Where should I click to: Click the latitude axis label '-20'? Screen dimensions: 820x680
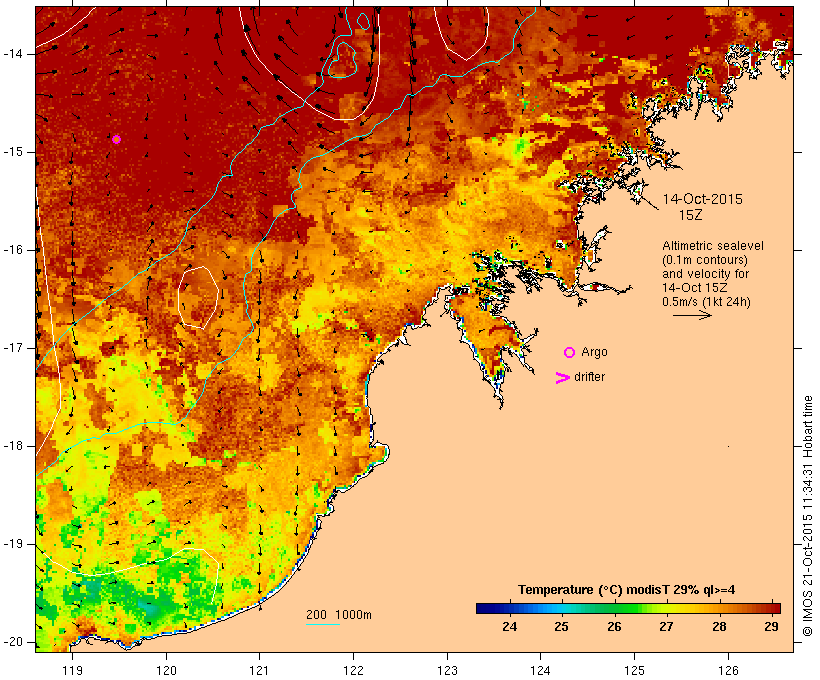pyautogui.click(x=13, y=642)
